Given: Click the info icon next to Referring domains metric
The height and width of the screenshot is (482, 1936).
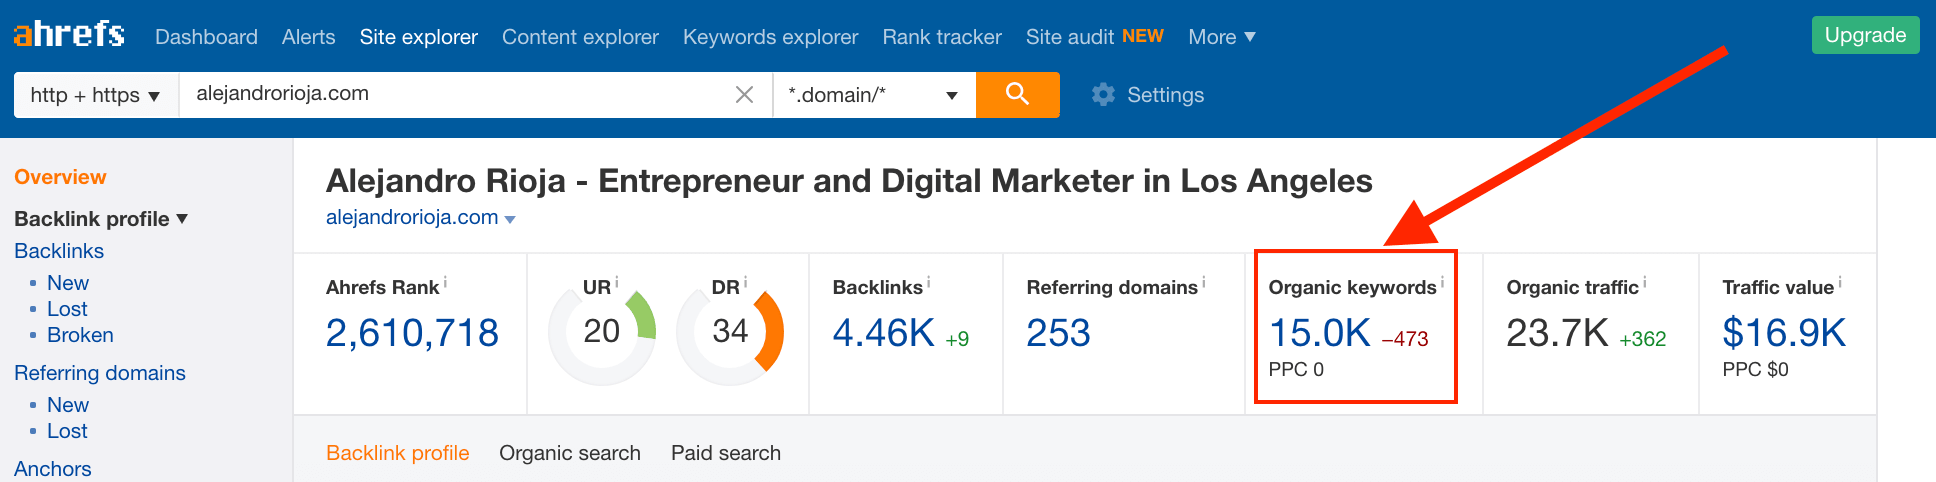Looking at the screenshot, I should pyautogui.click(x=1203, y=283).
